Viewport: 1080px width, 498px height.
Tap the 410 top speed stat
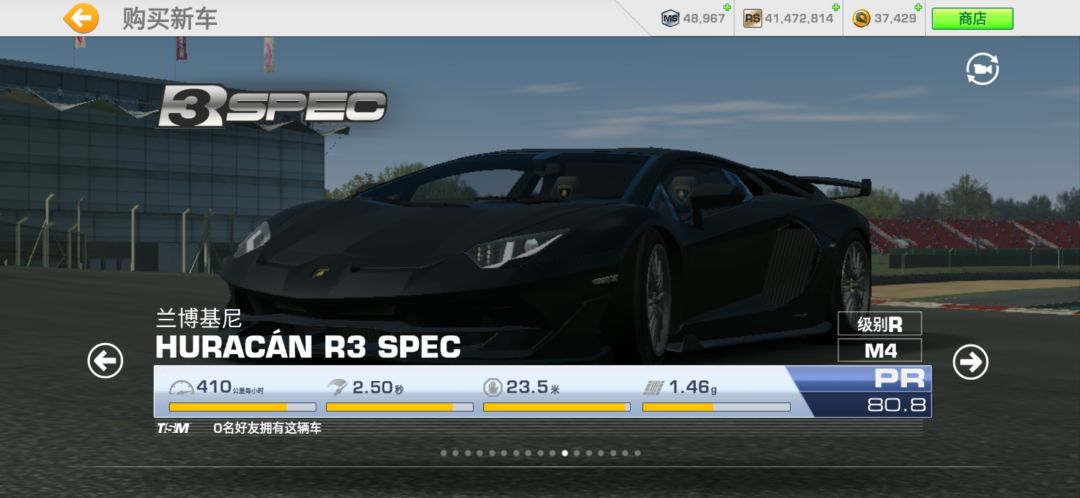pos(229,387)
